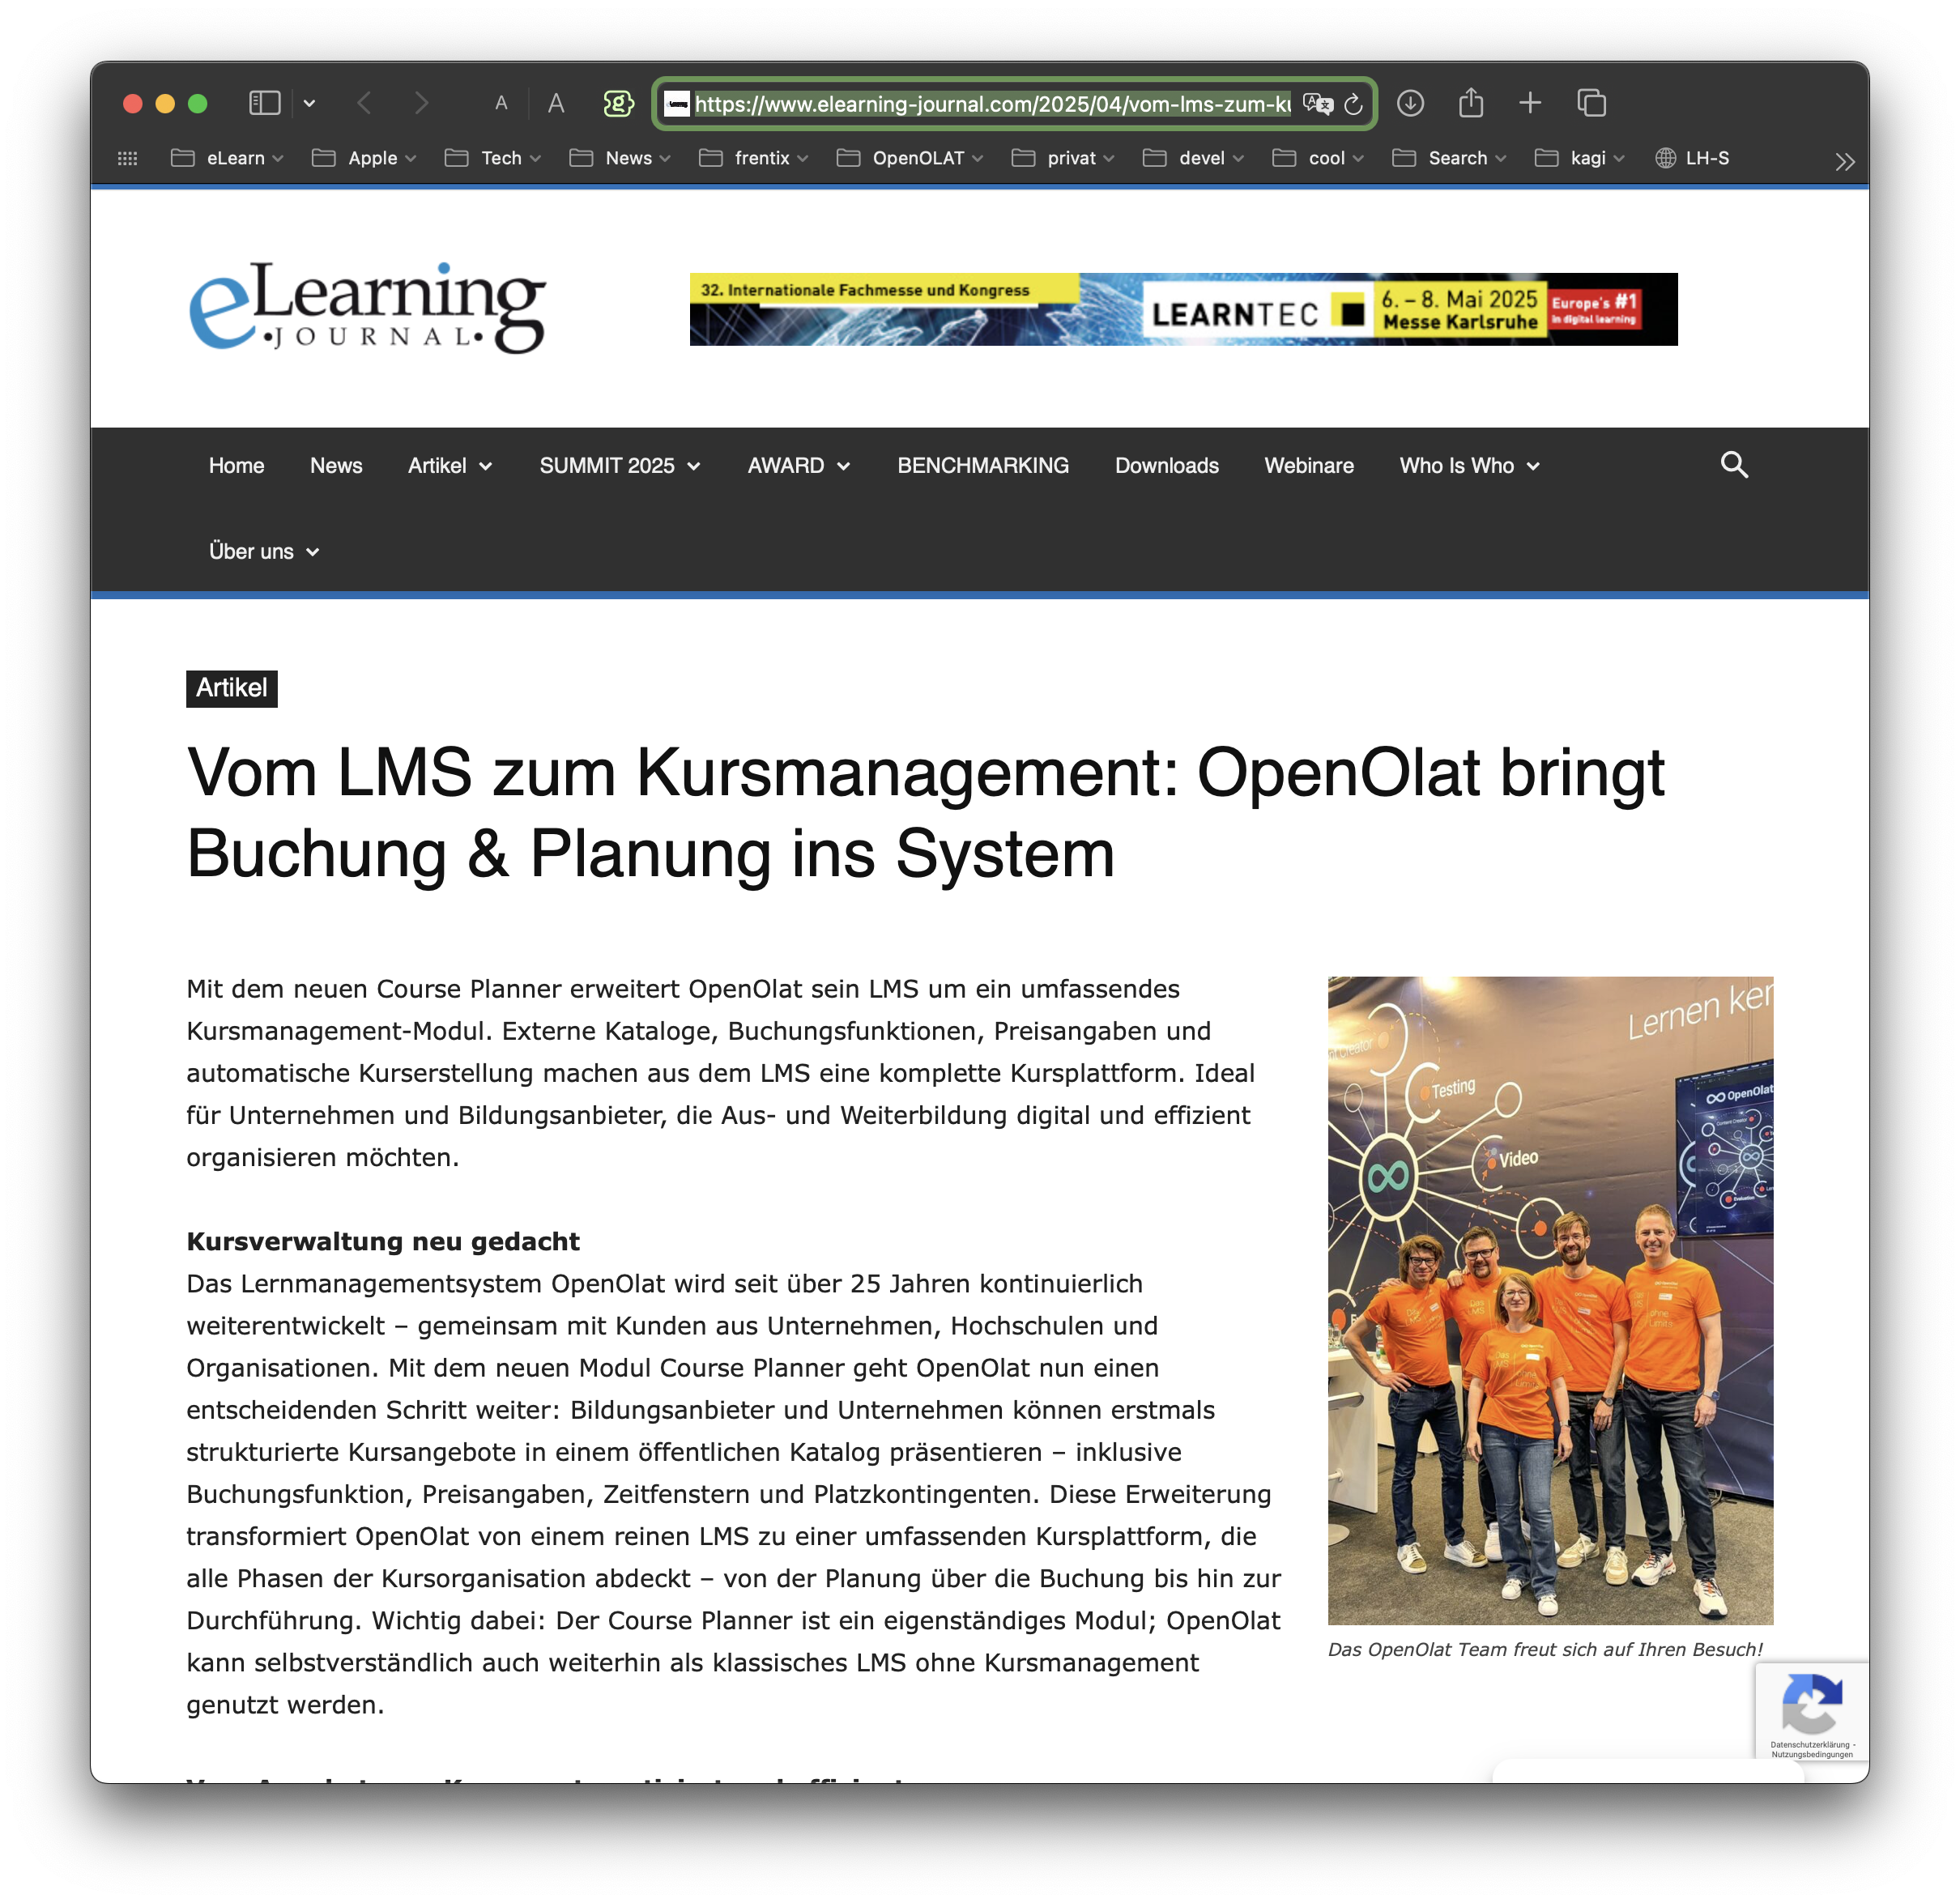Viewport: 1960px width, 1903px height.
Task: Expand the Über uns menu
Action: pos(264,552)
